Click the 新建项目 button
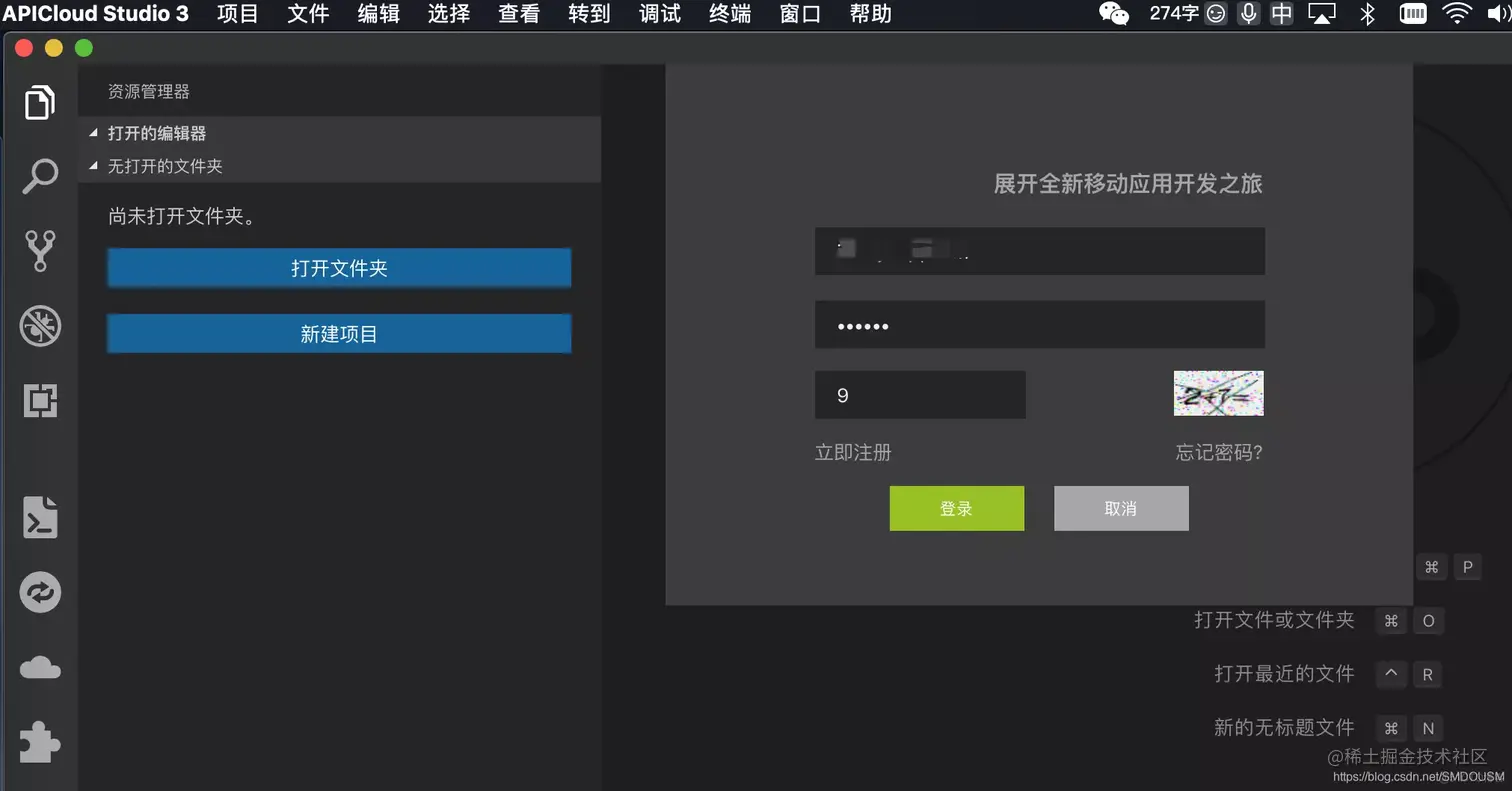The width and height of the screenshot is (1512, 791). 339,334
